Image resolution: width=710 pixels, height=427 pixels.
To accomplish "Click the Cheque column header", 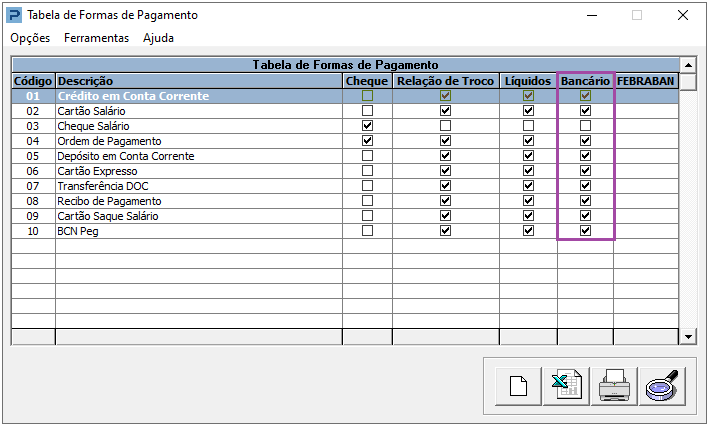I will [367, 81].
